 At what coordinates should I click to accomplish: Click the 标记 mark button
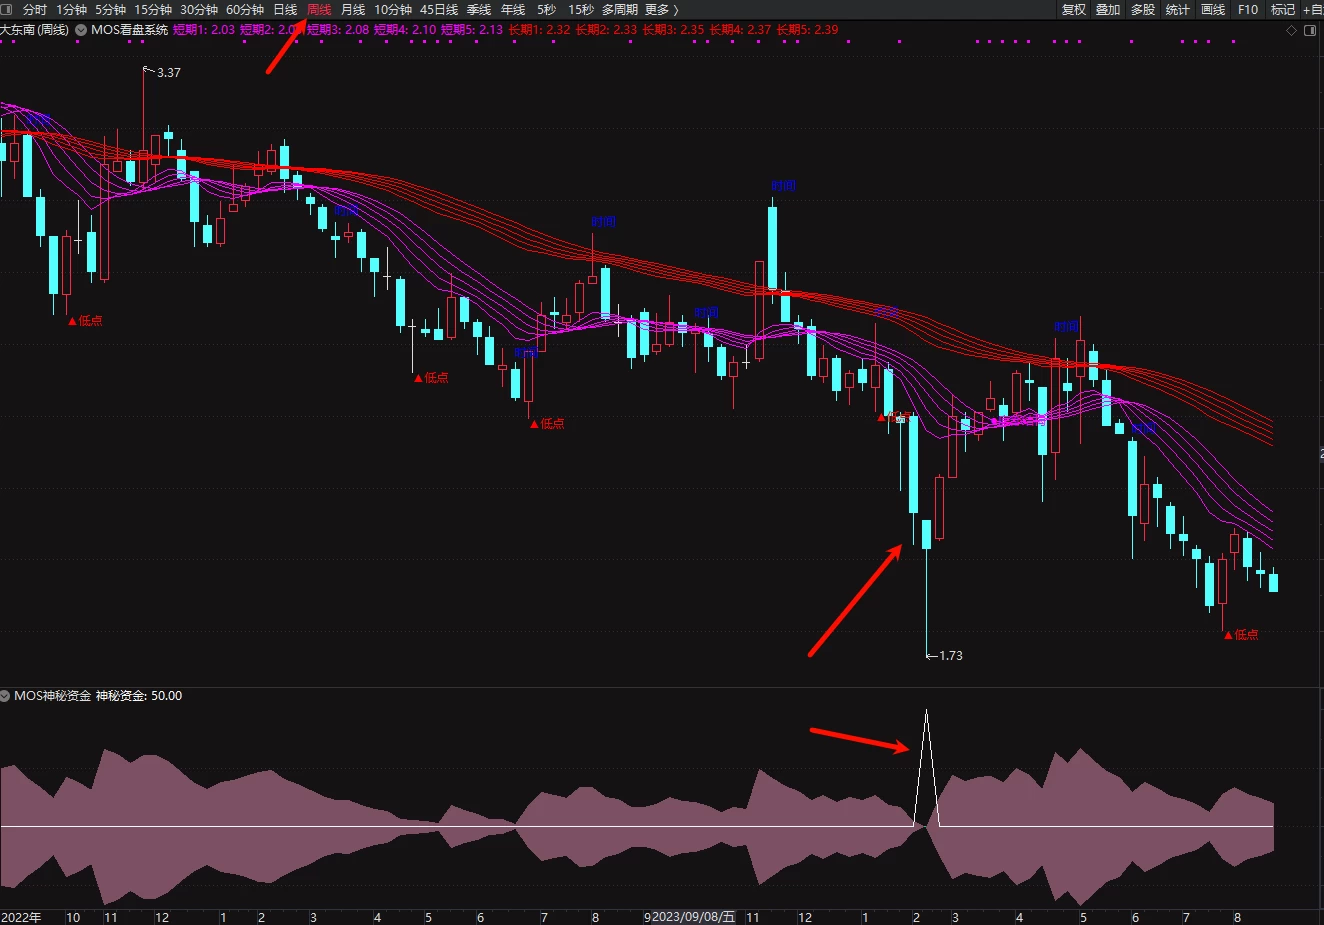point(1283,10)
